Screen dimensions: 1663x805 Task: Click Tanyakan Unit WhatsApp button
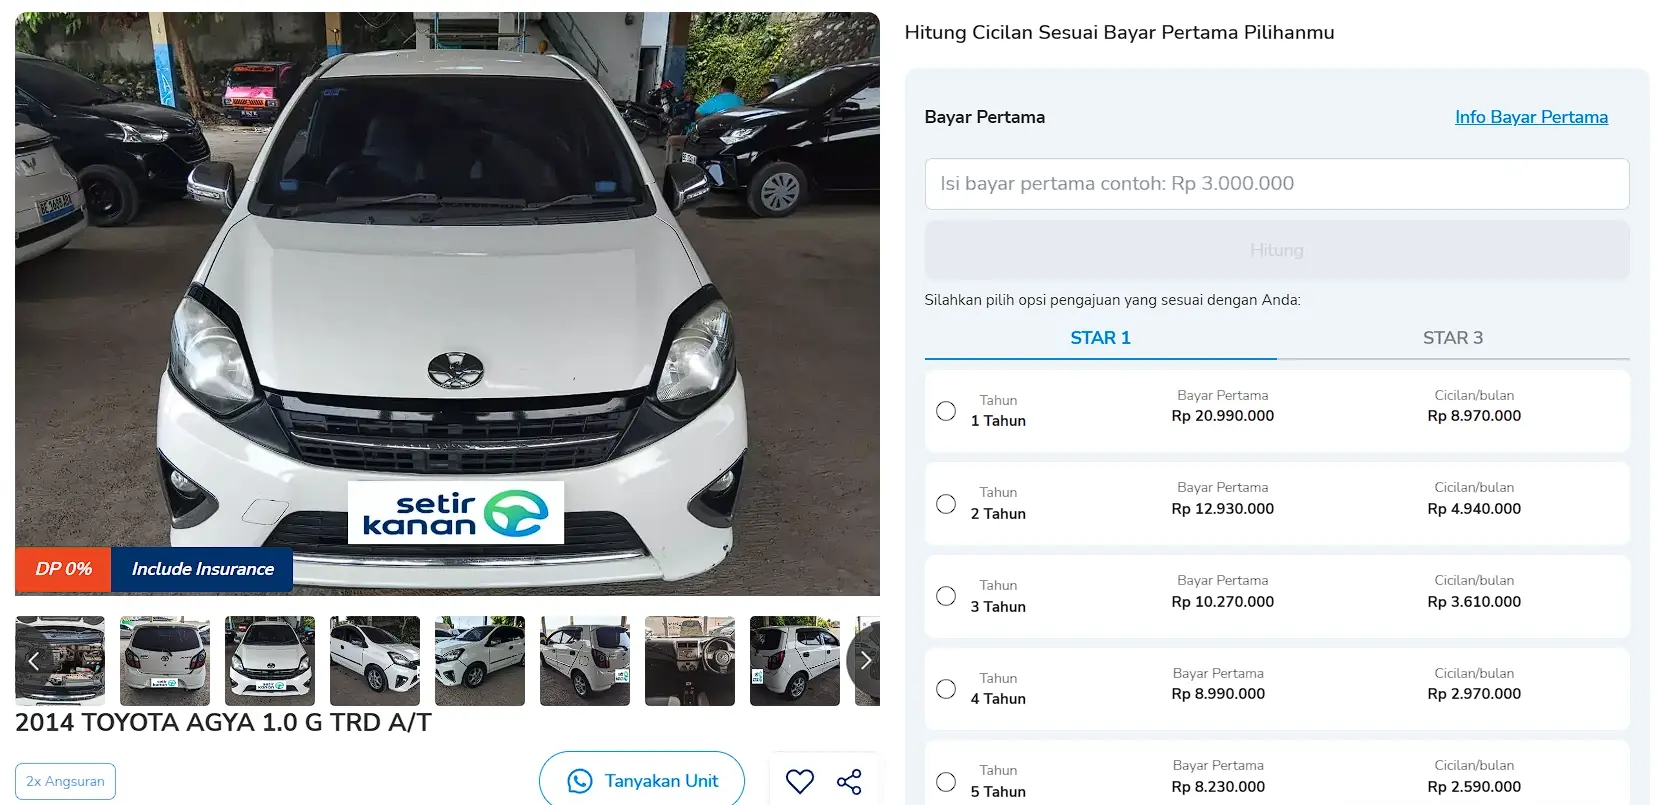642,781
